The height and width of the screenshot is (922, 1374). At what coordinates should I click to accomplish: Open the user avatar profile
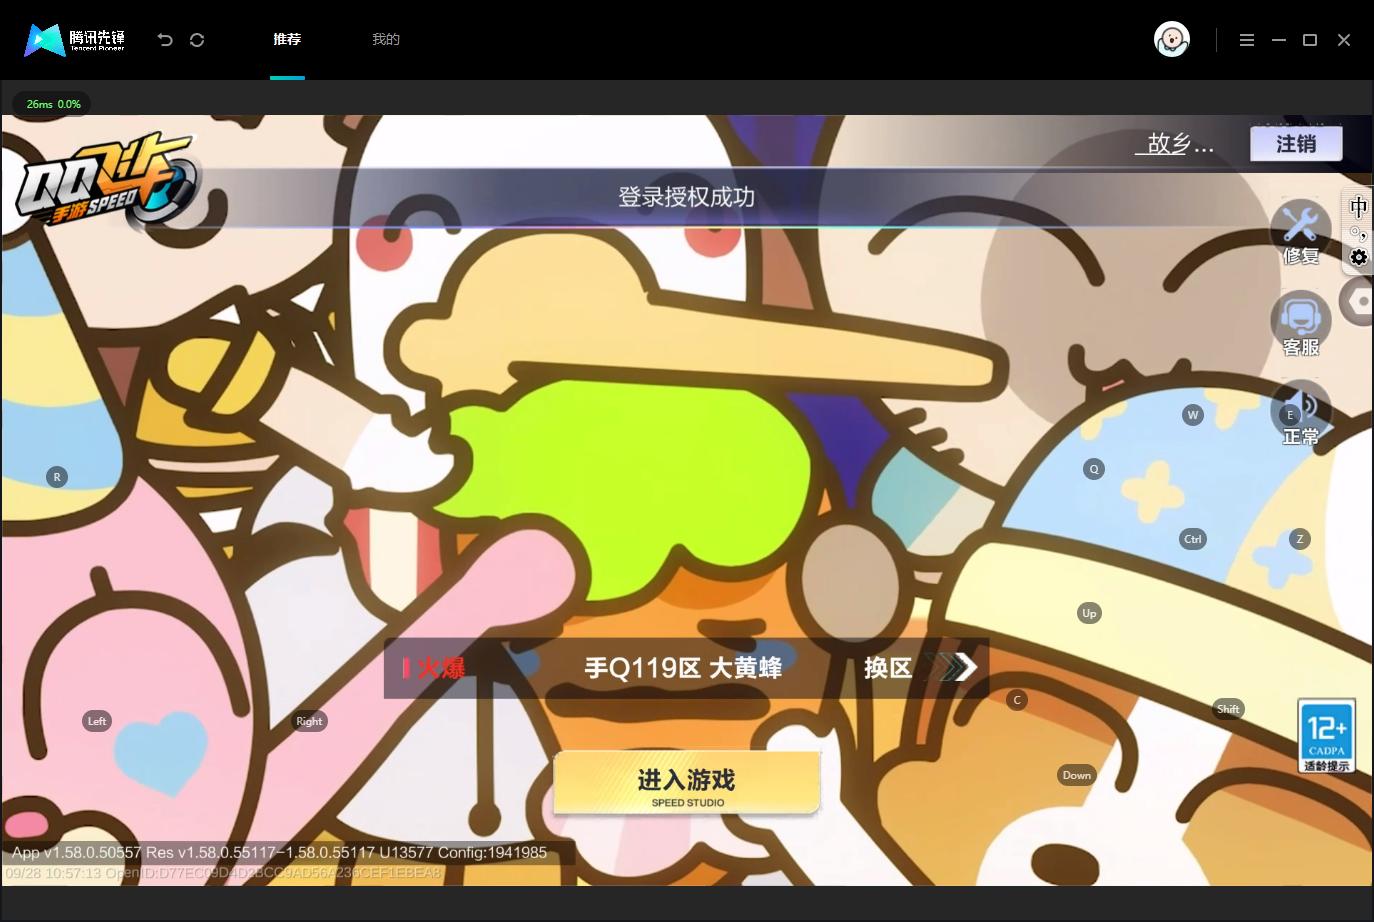[x=1172, y=40]
